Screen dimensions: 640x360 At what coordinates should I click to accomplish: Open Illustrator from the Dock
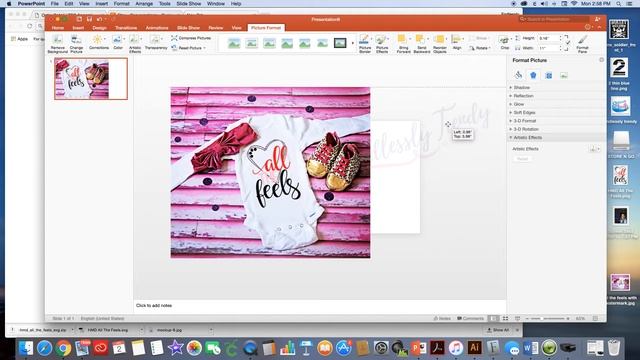point(474,348)
